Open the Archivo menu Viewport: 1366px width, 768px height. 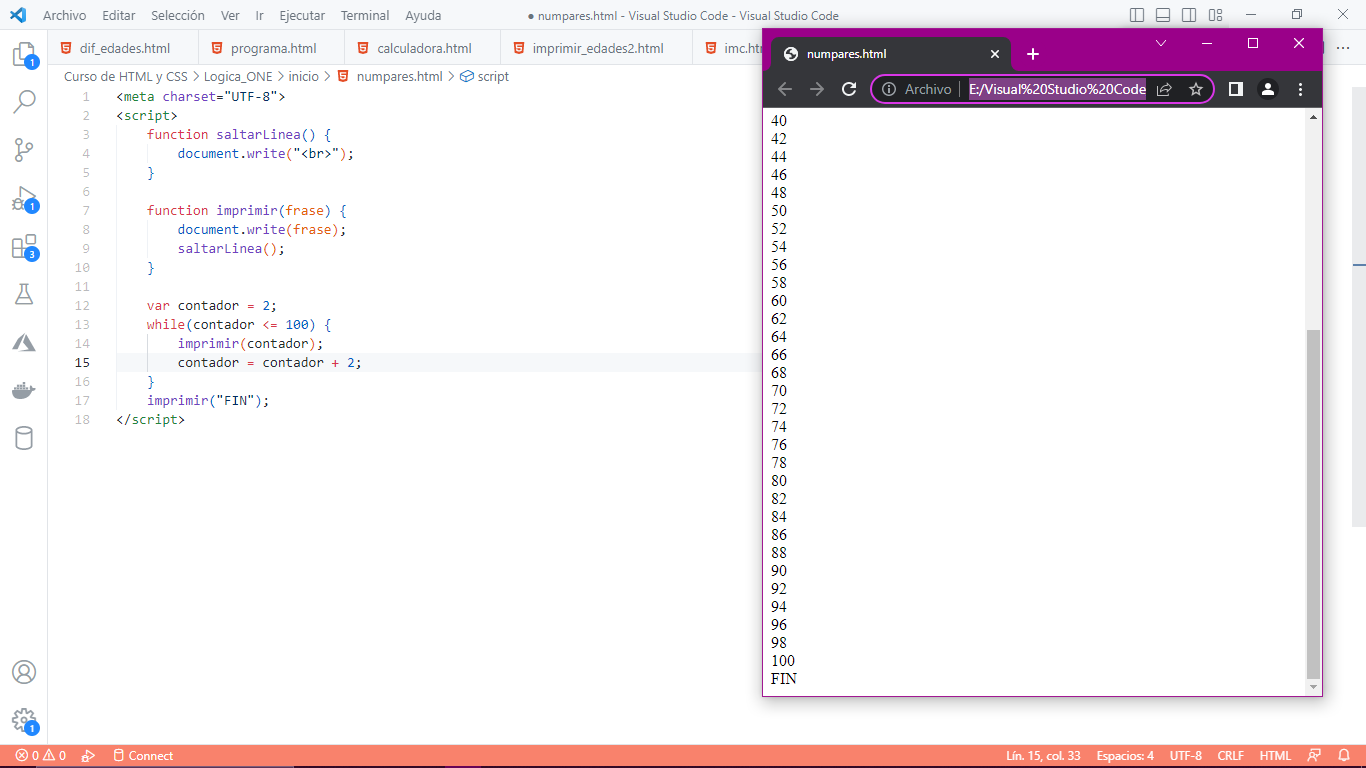point(64,15)
